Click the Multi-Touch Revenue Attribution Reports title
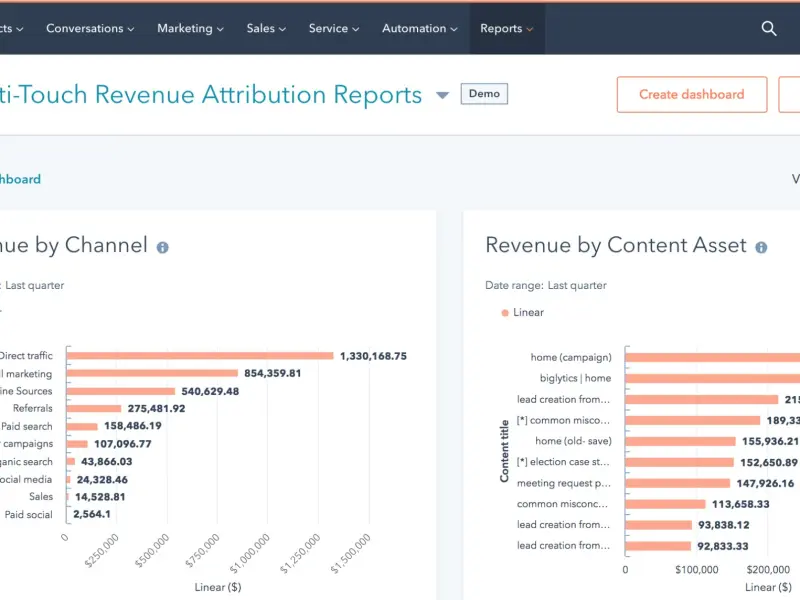Screen dimensions: 800x600 [210, 95]
